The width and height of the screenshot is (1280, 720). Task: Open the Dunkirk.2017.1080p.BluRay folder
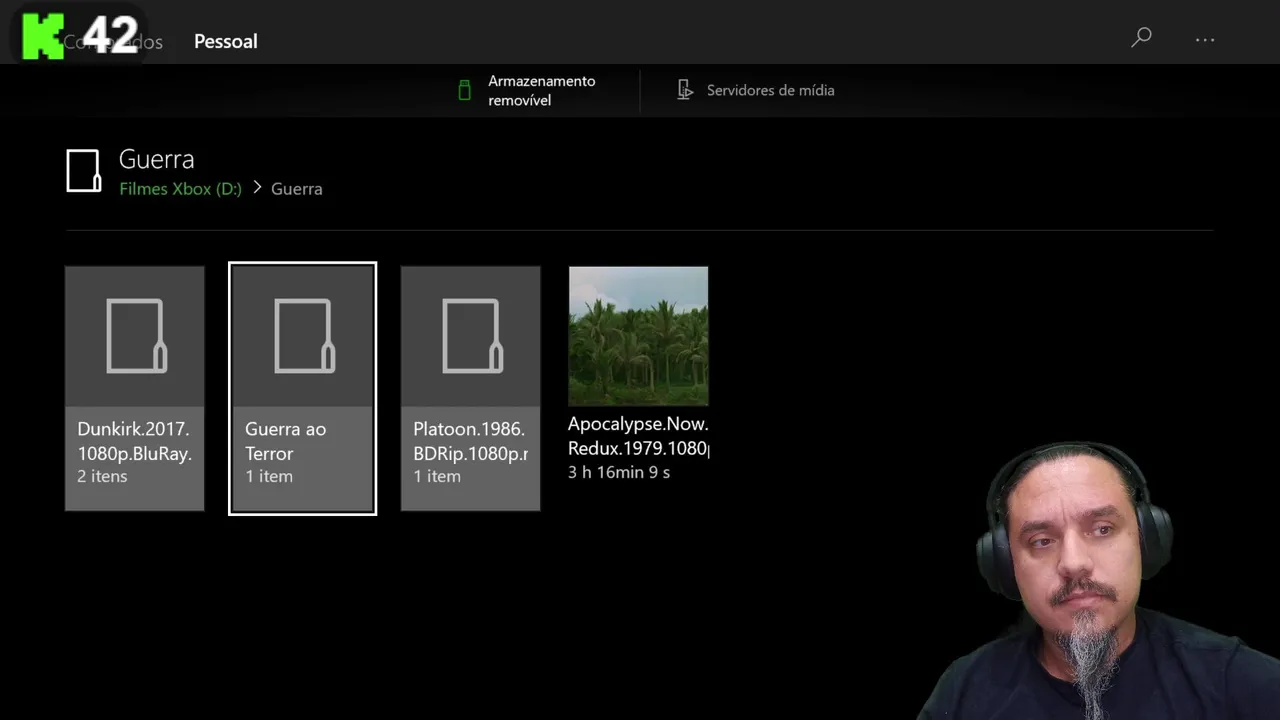(135, 388)
